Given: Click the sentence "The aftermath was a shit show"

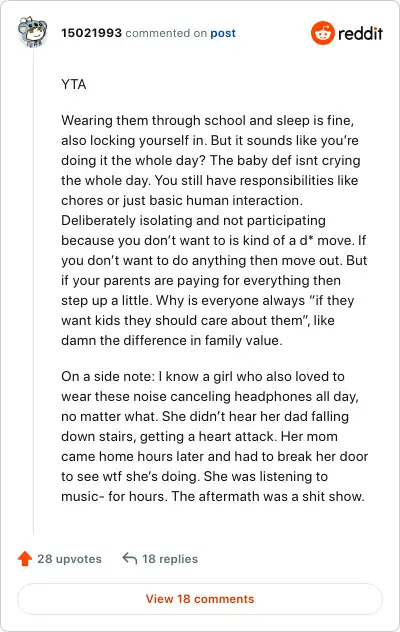Looking at the screenshot, I should [268, 496].
